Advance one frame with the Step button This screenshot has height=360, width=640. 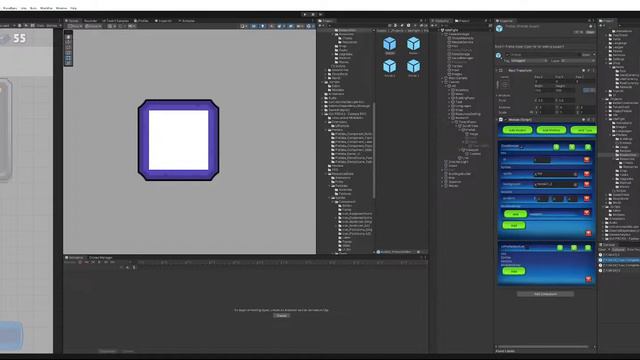point(321,14)
